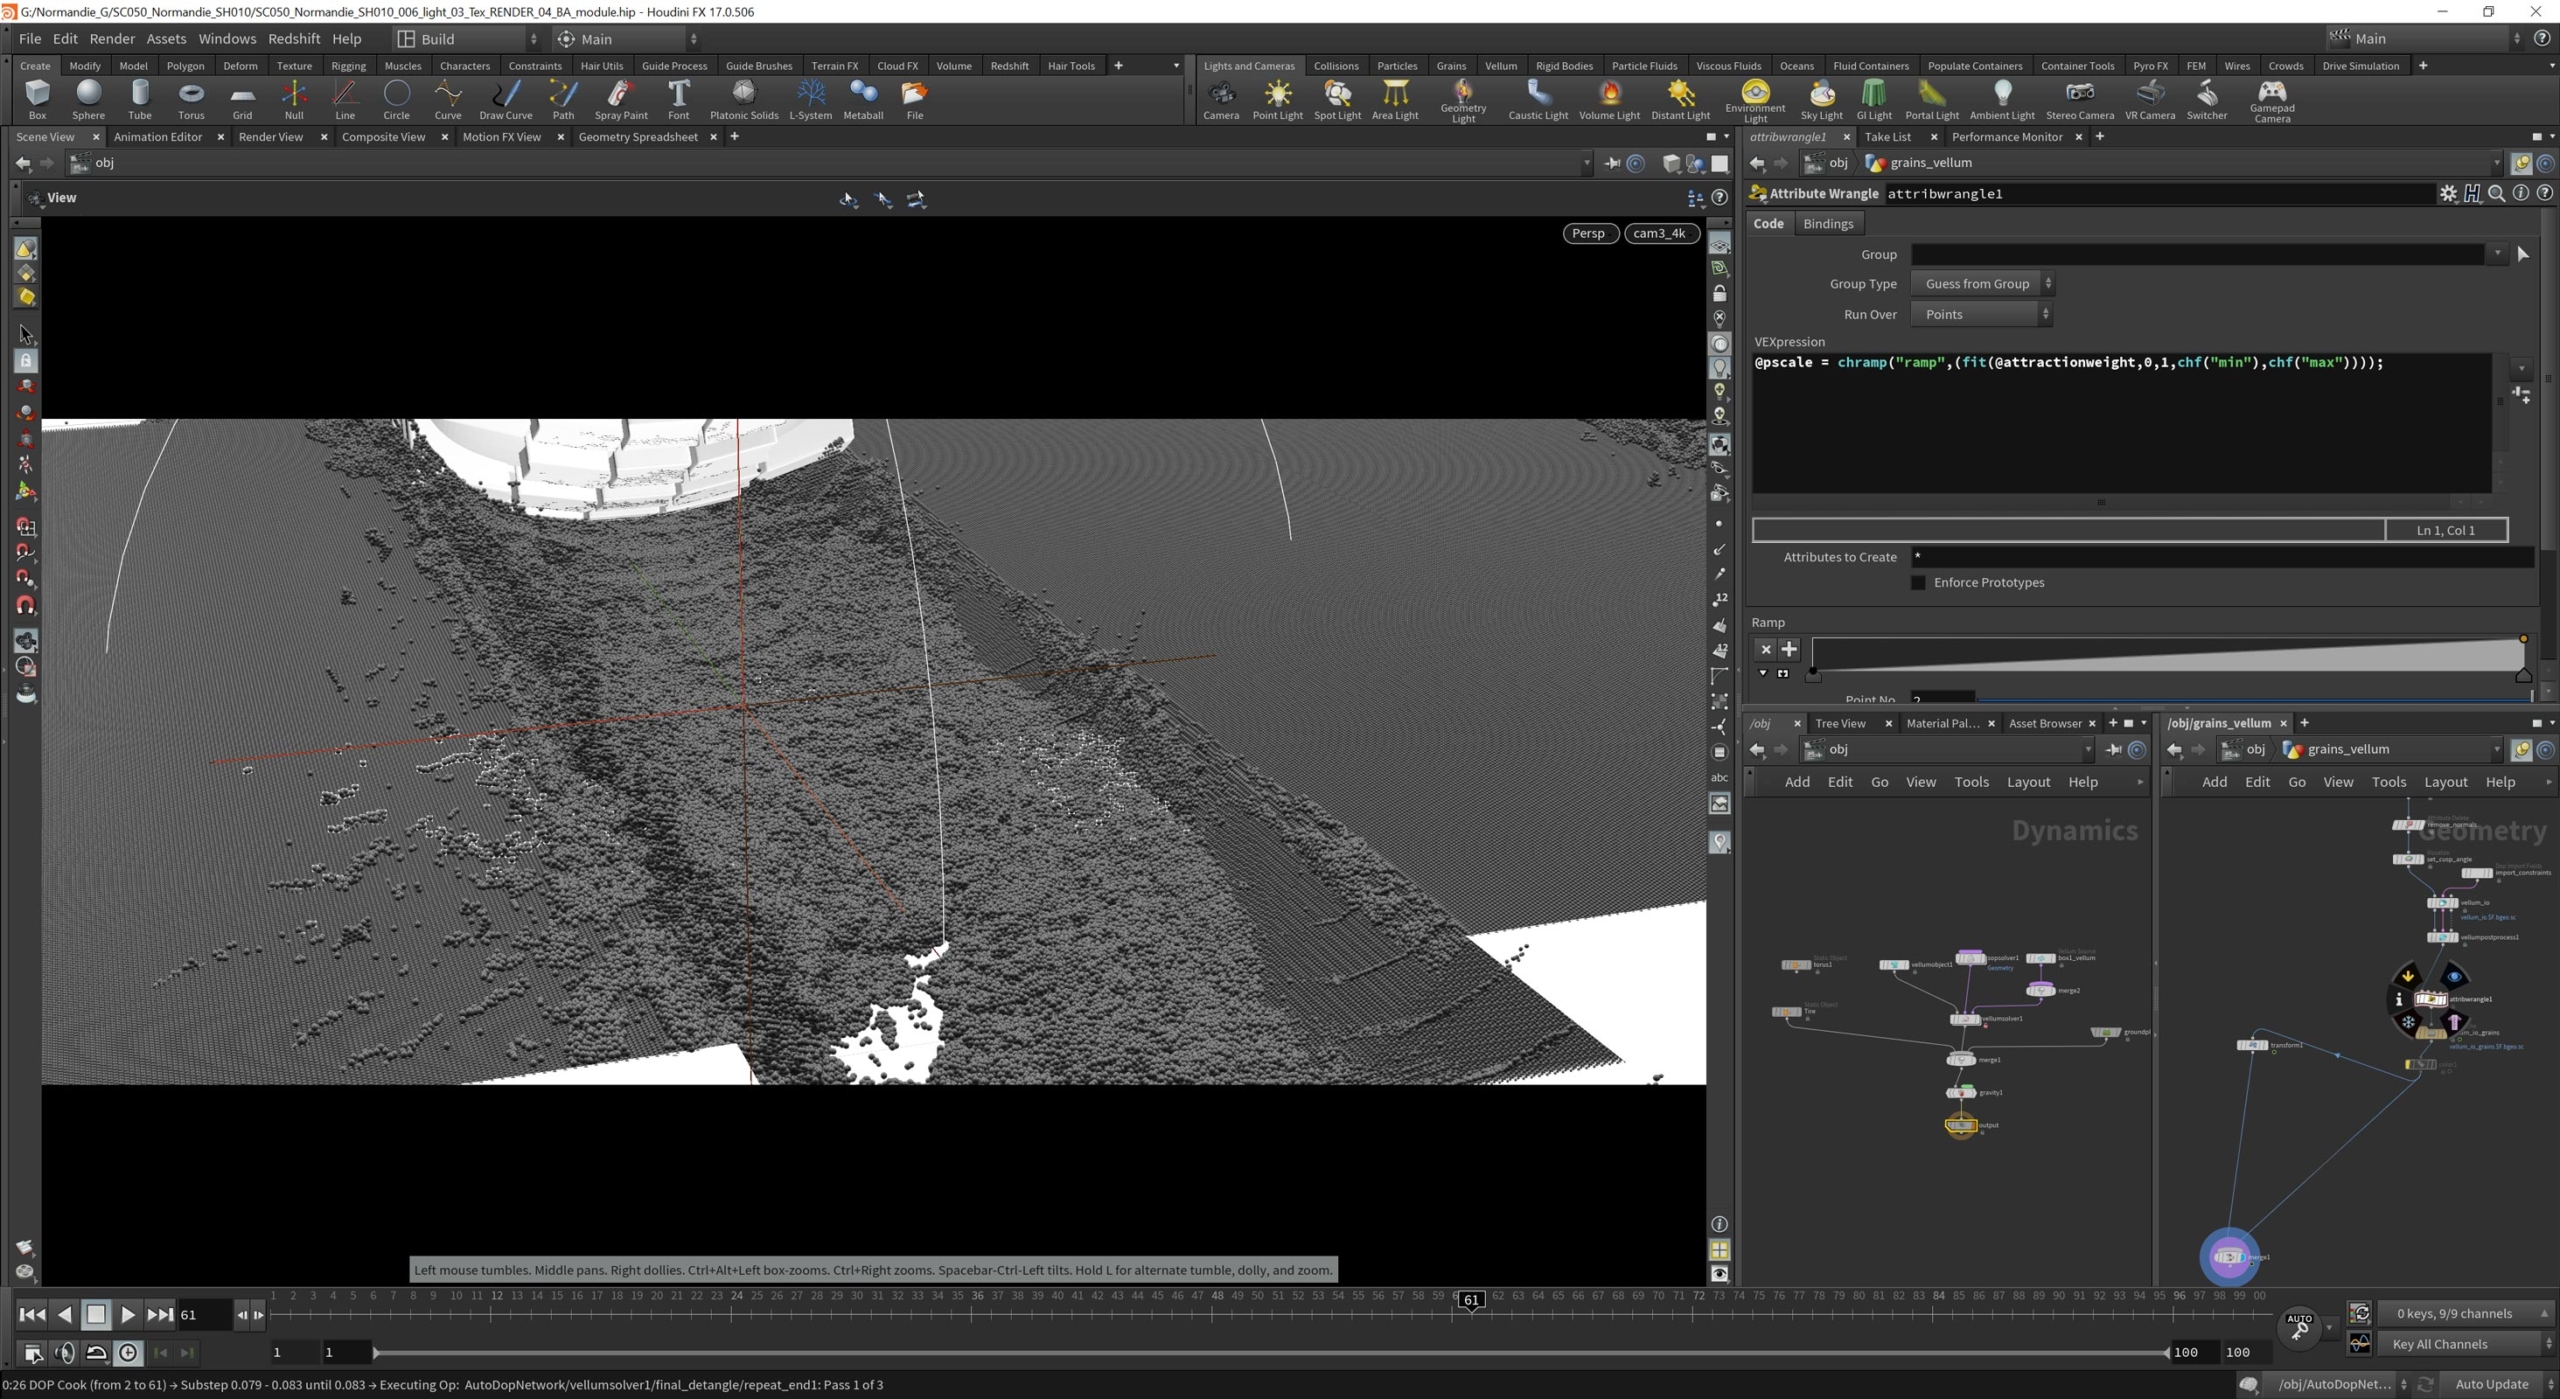Click the timeline range slider bar
Screen dimensions: 2560x1399
tap(1270, 1353)
